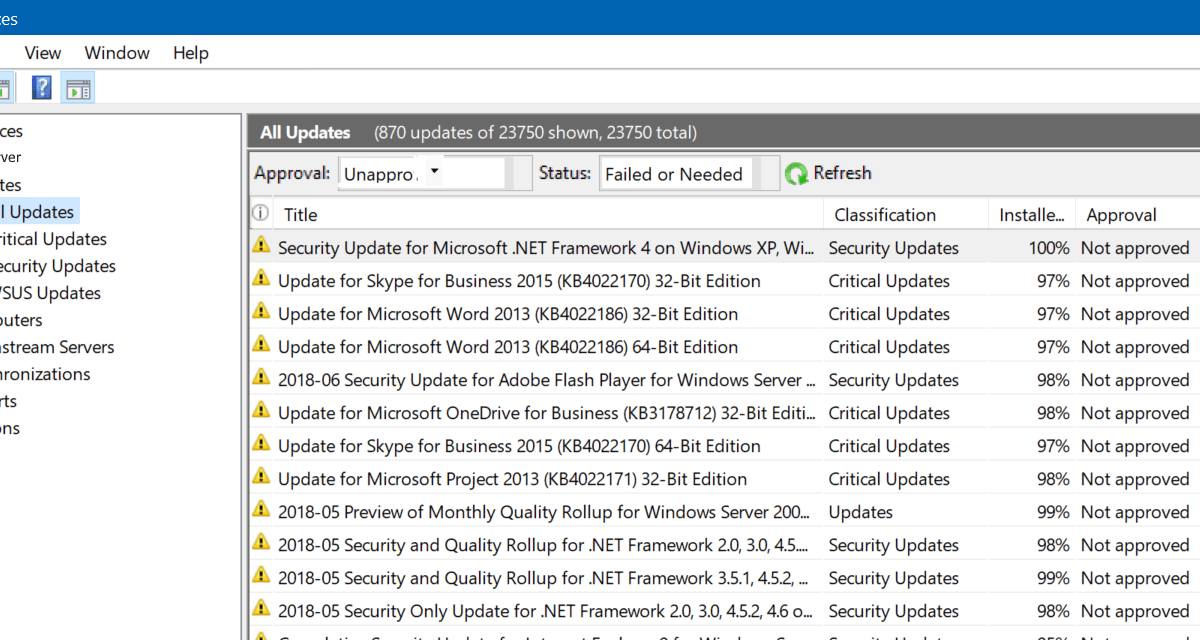Select WSUS Updates in the tree
Image resolution: width=1200 pixels, height=640 pixels.
pos(50,293)
